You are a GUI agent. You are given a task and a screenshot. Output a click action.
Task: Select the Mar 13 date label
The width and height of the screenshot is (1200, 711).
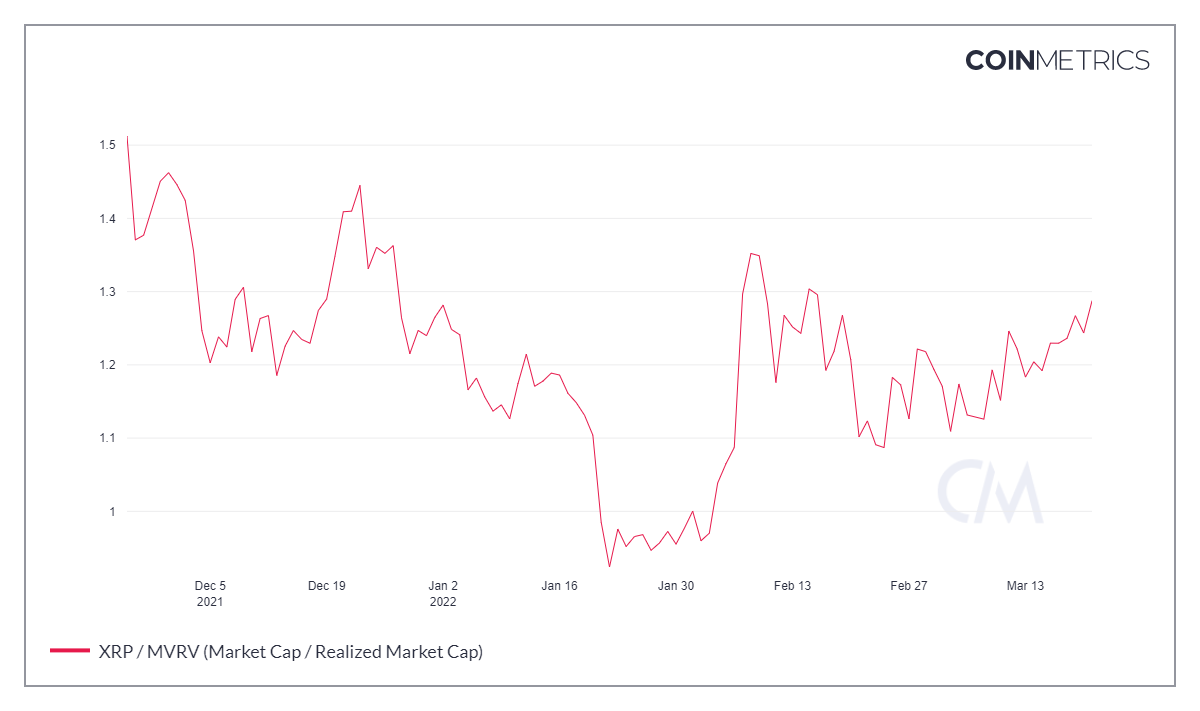coord(1025,586)
